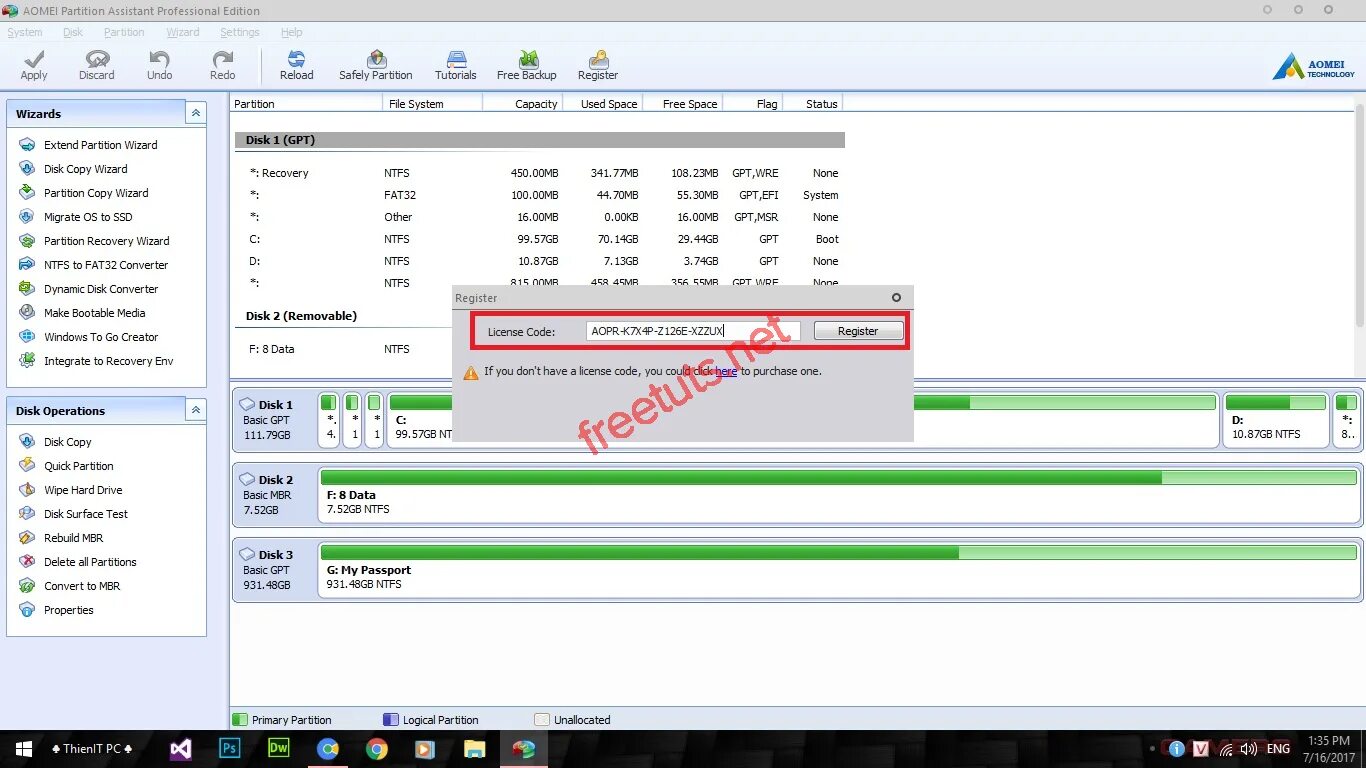
Task: Click the License Code input field
Action: [693, 331]
